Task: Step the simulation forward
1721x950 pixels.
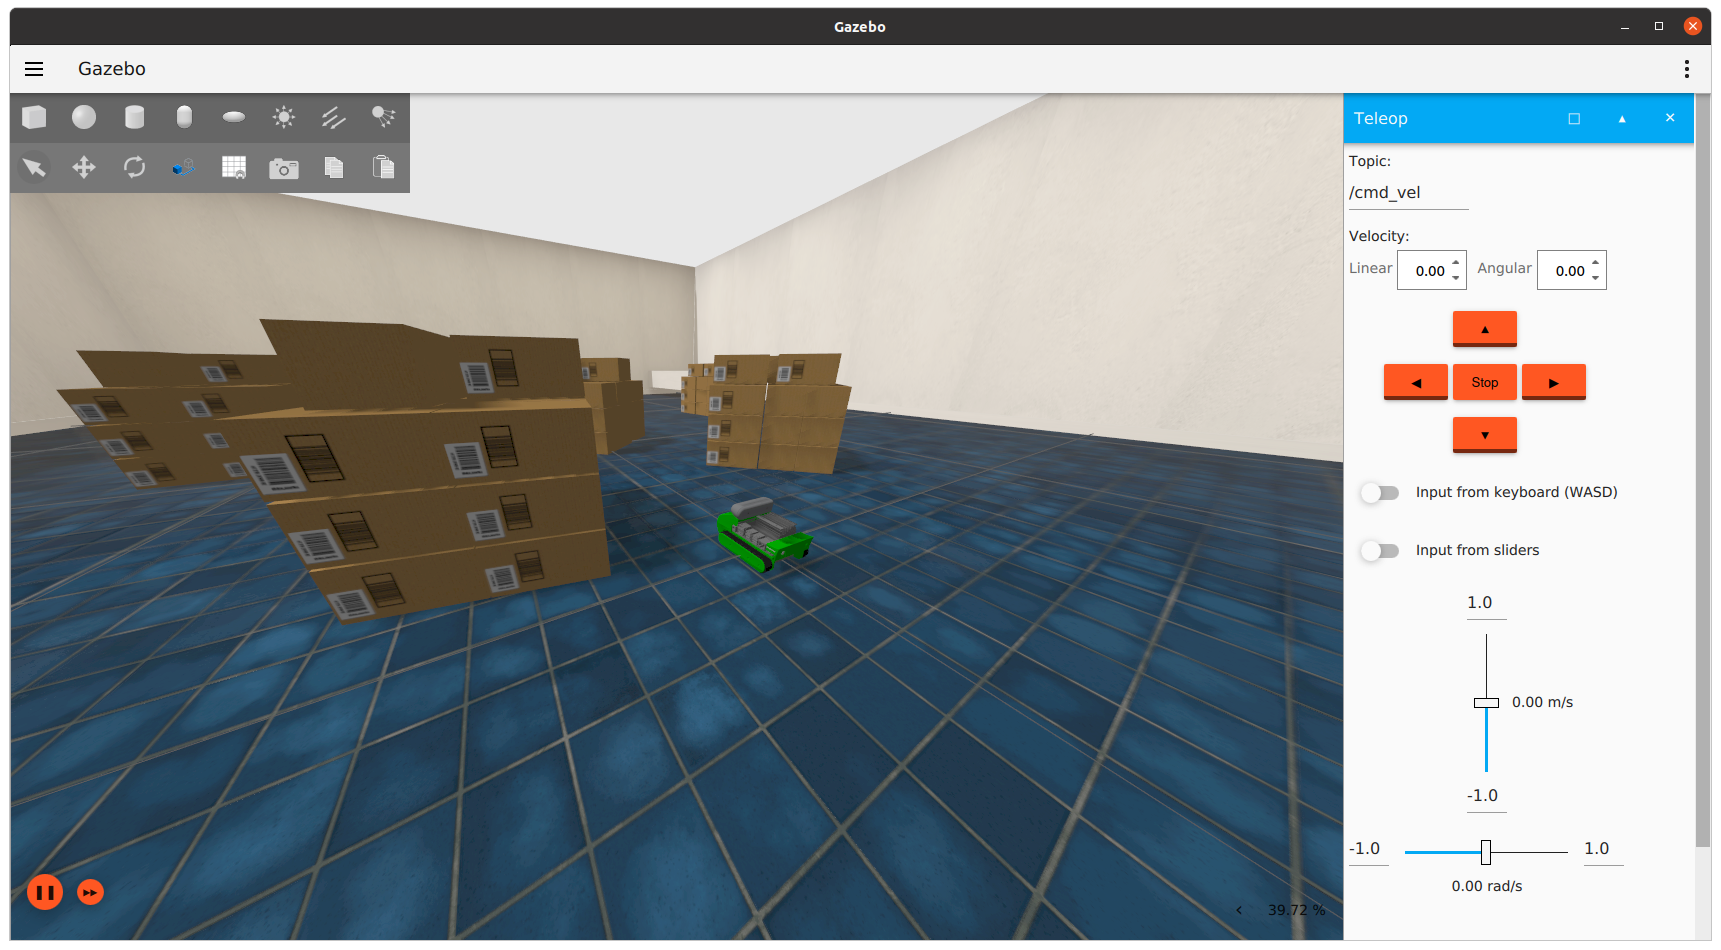Action: point(91,892)
